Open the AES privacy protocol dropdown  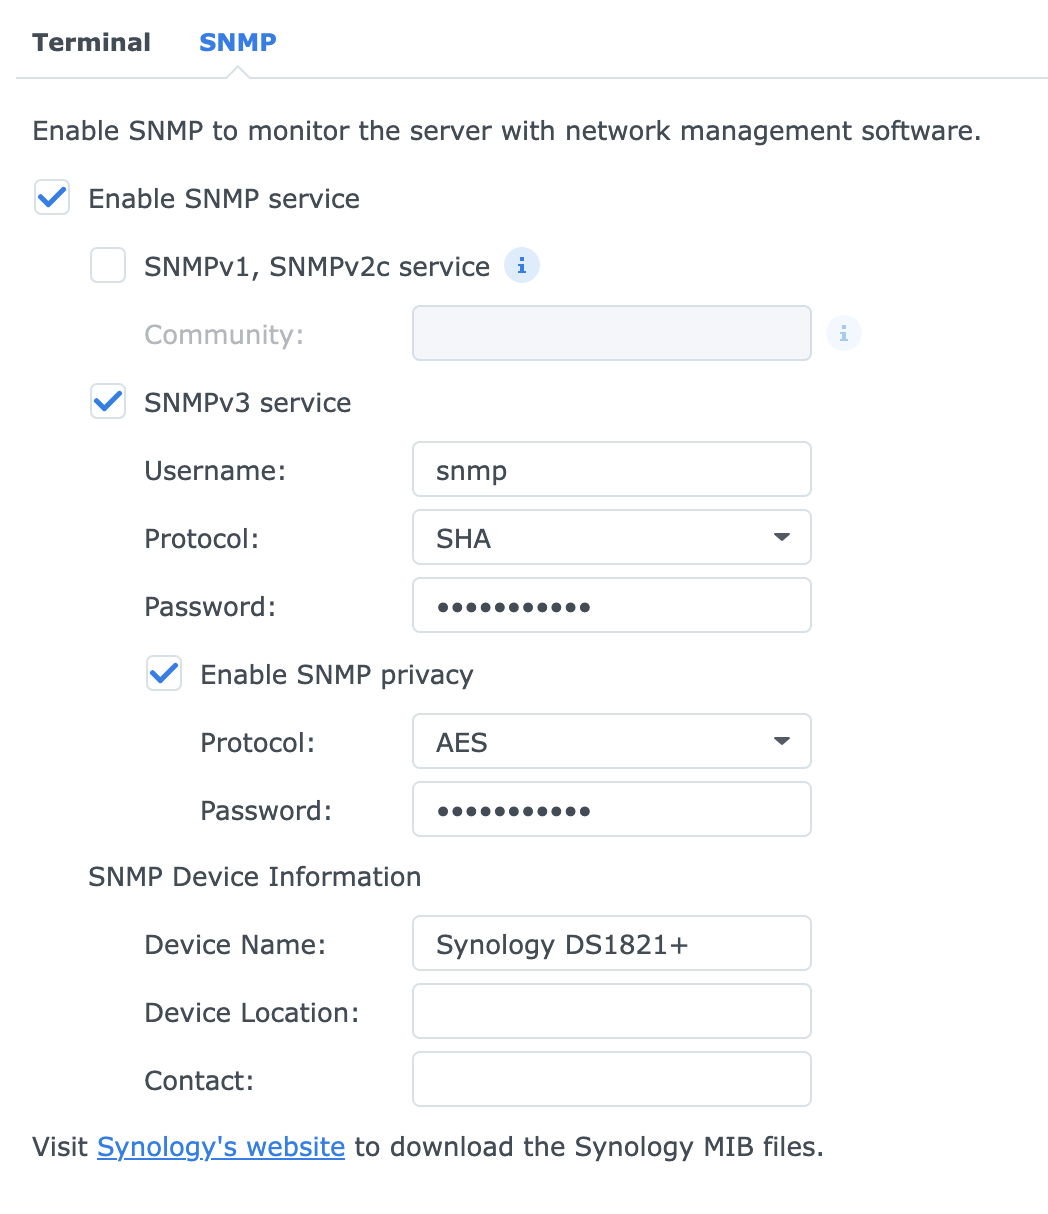tap(611, 742)
